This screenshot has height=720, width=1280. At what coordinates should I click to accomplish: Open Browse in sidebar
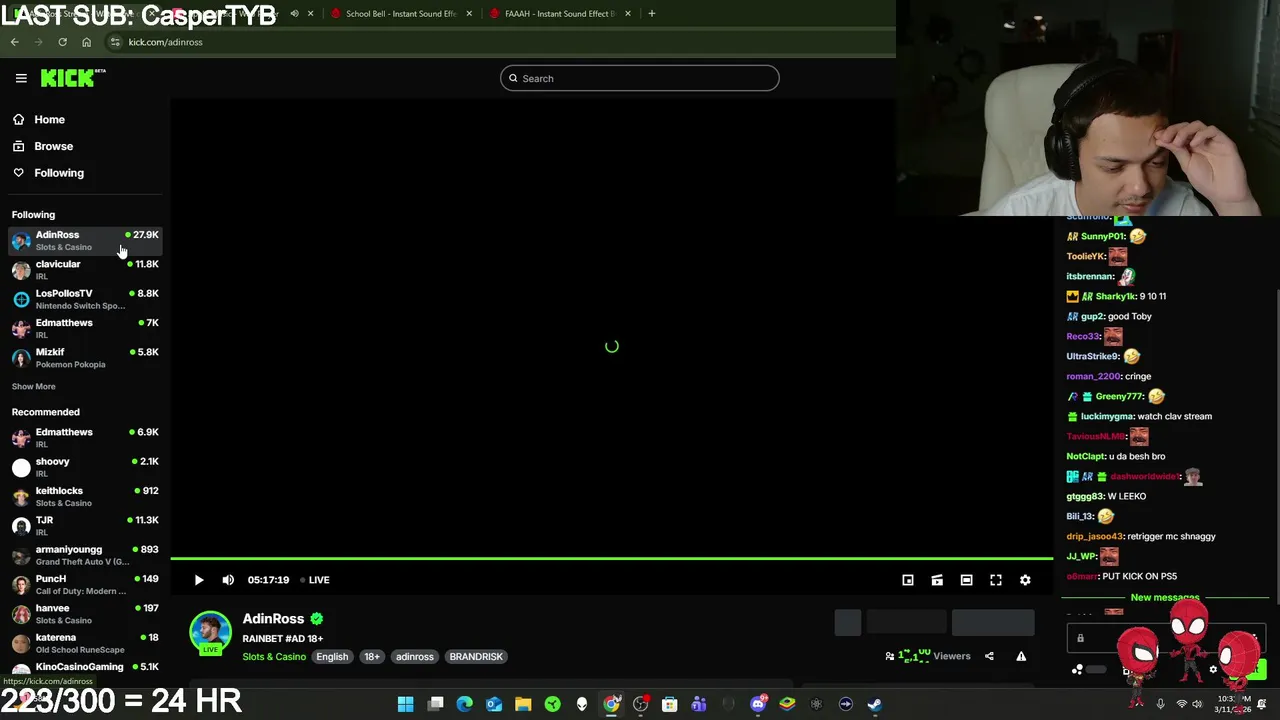point(42,146)
